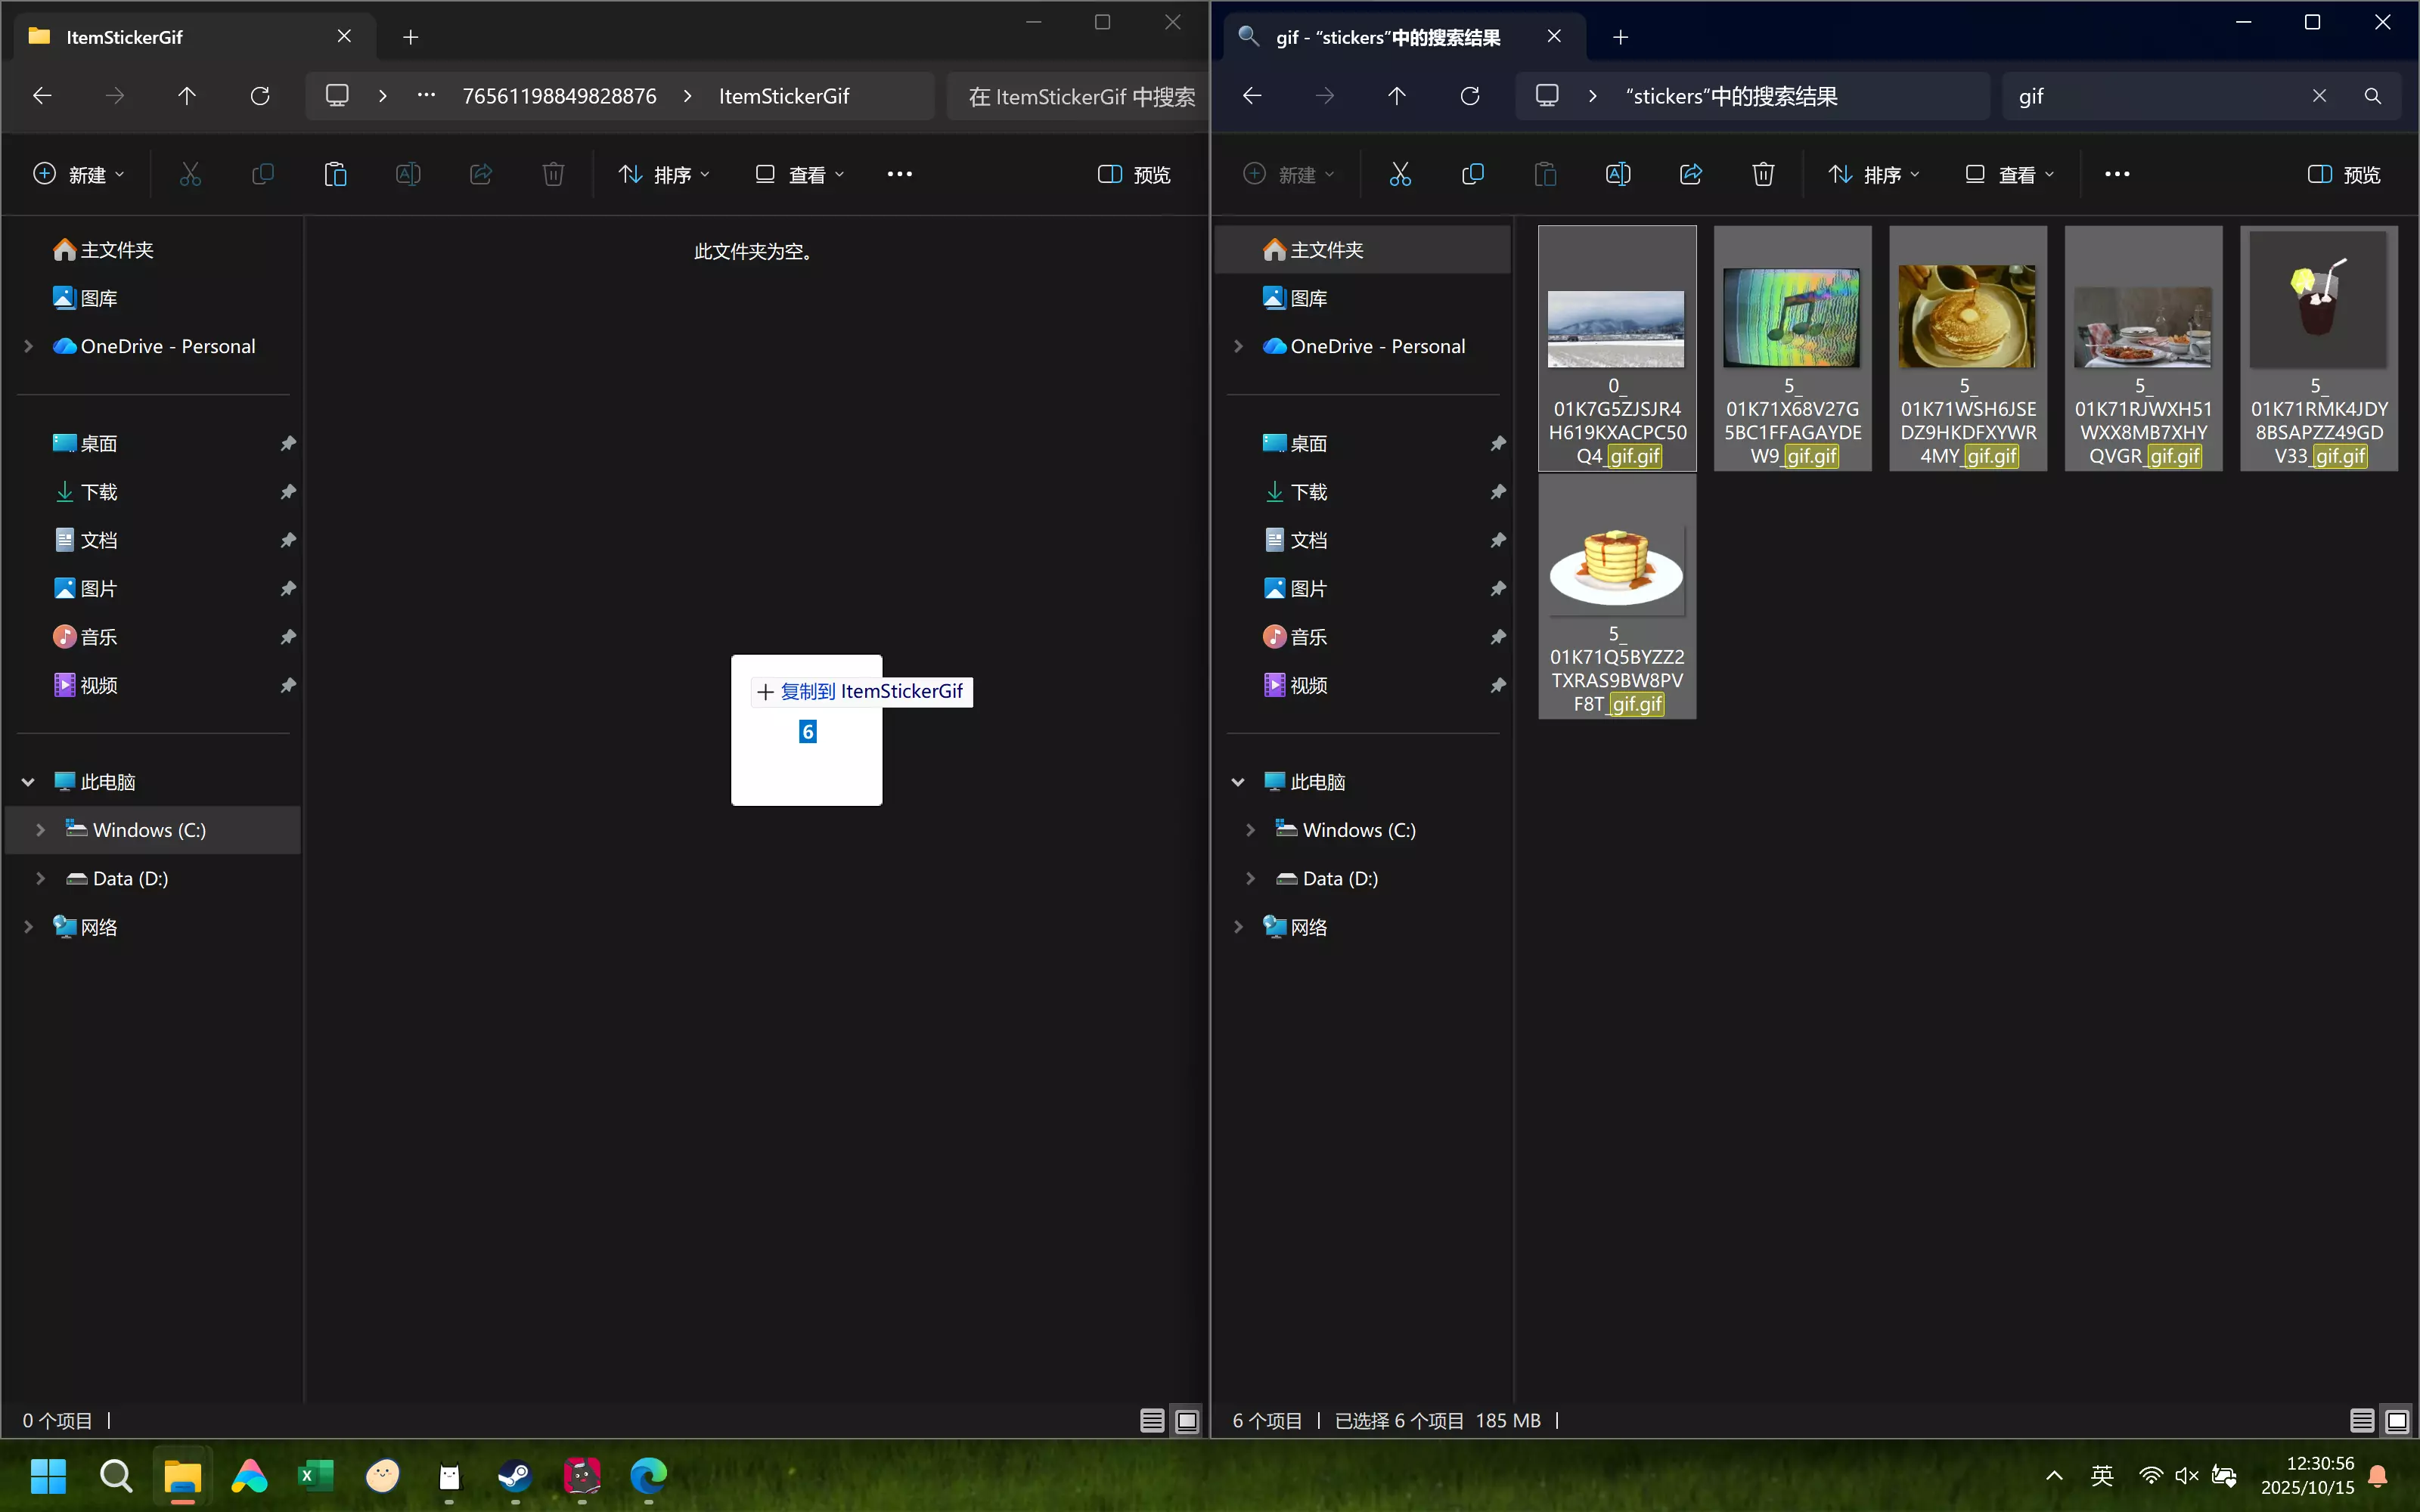The width and height of the screenshot is (2420, 1512).
Task: Click the Copy icon in the right window toolbar
Action: pos(1472,174)
